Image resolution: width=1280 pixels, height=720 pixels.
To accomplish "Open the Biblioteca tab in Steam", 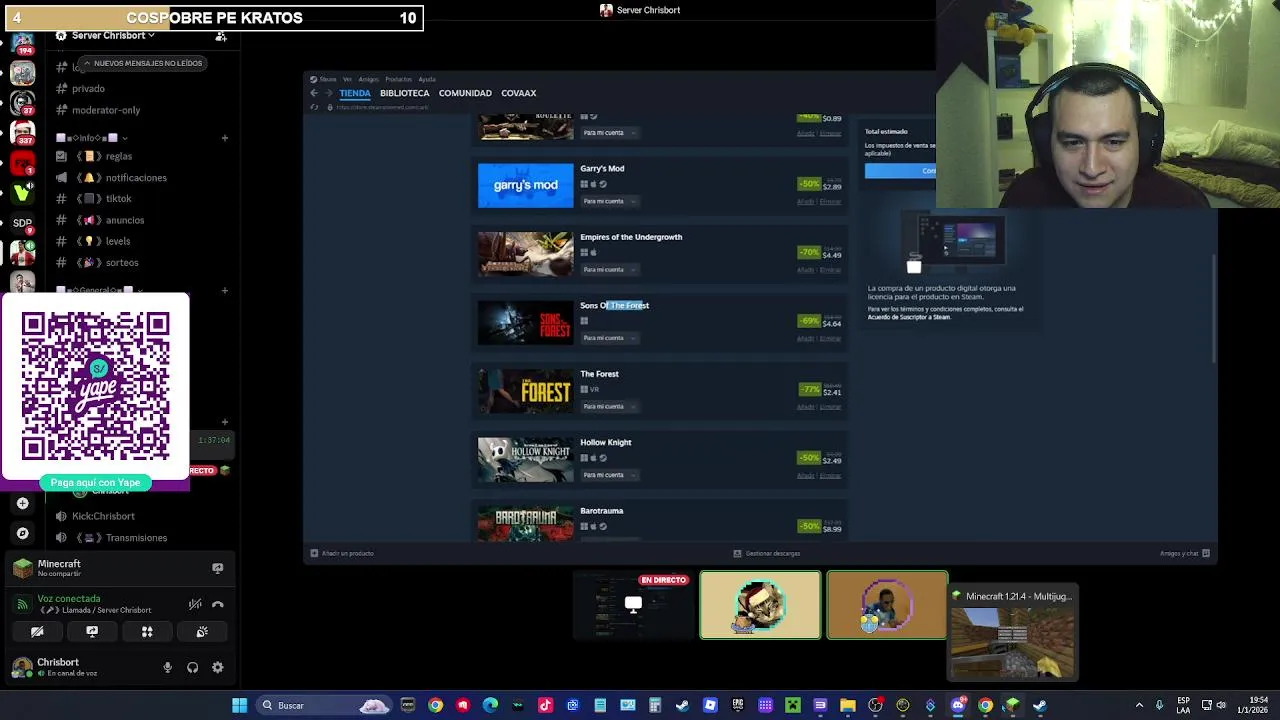I will point(404,93).
